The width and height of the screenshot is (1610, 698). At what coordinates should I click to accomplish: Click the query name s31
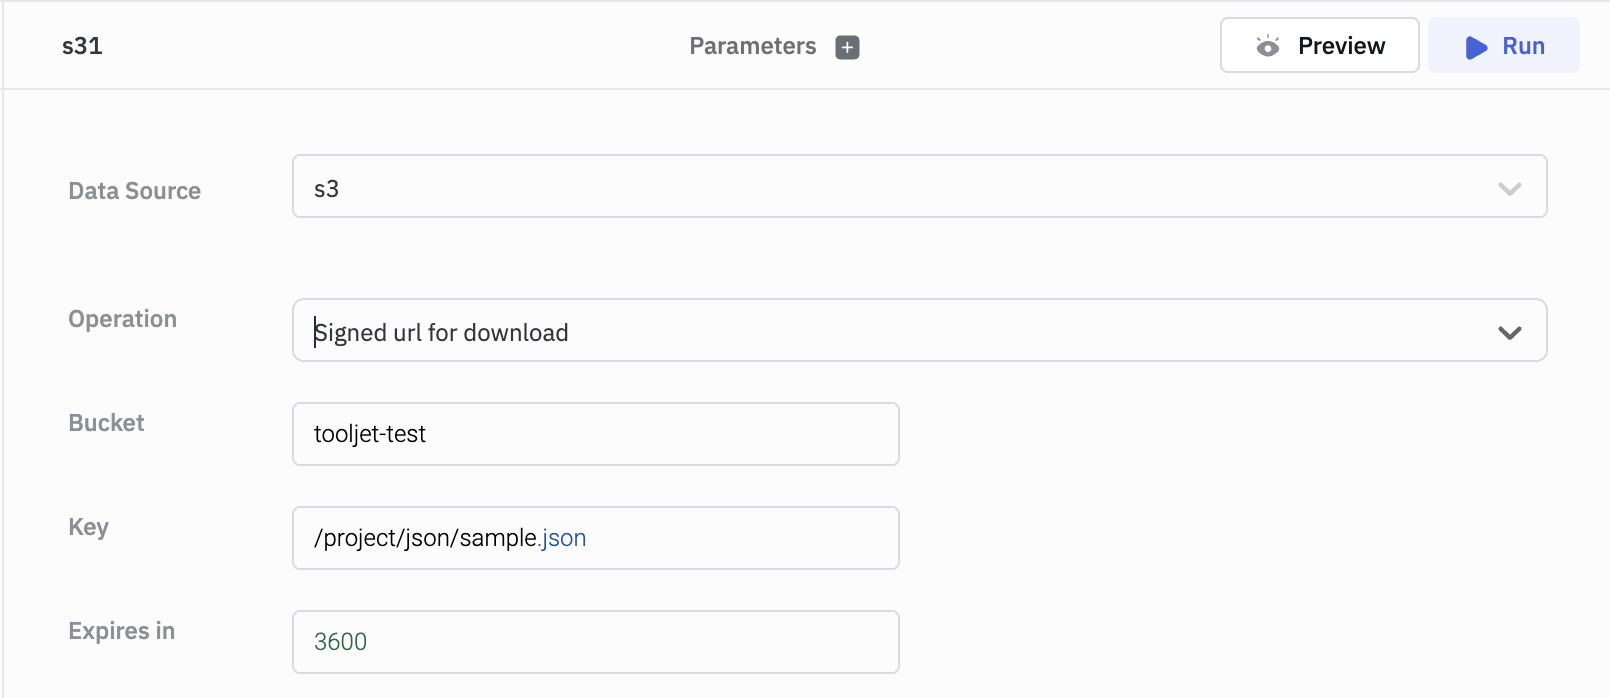pos(82,46)
